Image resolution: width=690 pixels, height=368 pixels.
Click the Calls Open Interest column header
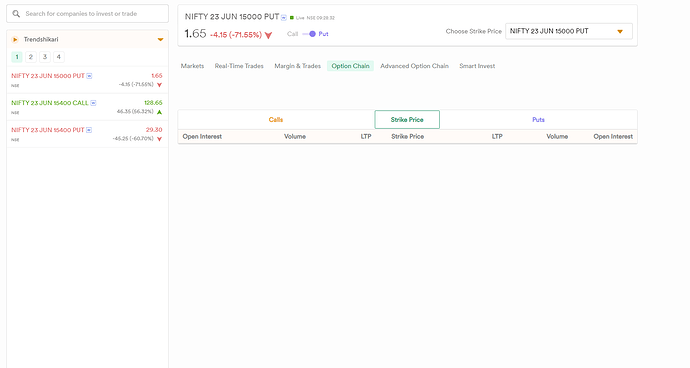(202, 136)
